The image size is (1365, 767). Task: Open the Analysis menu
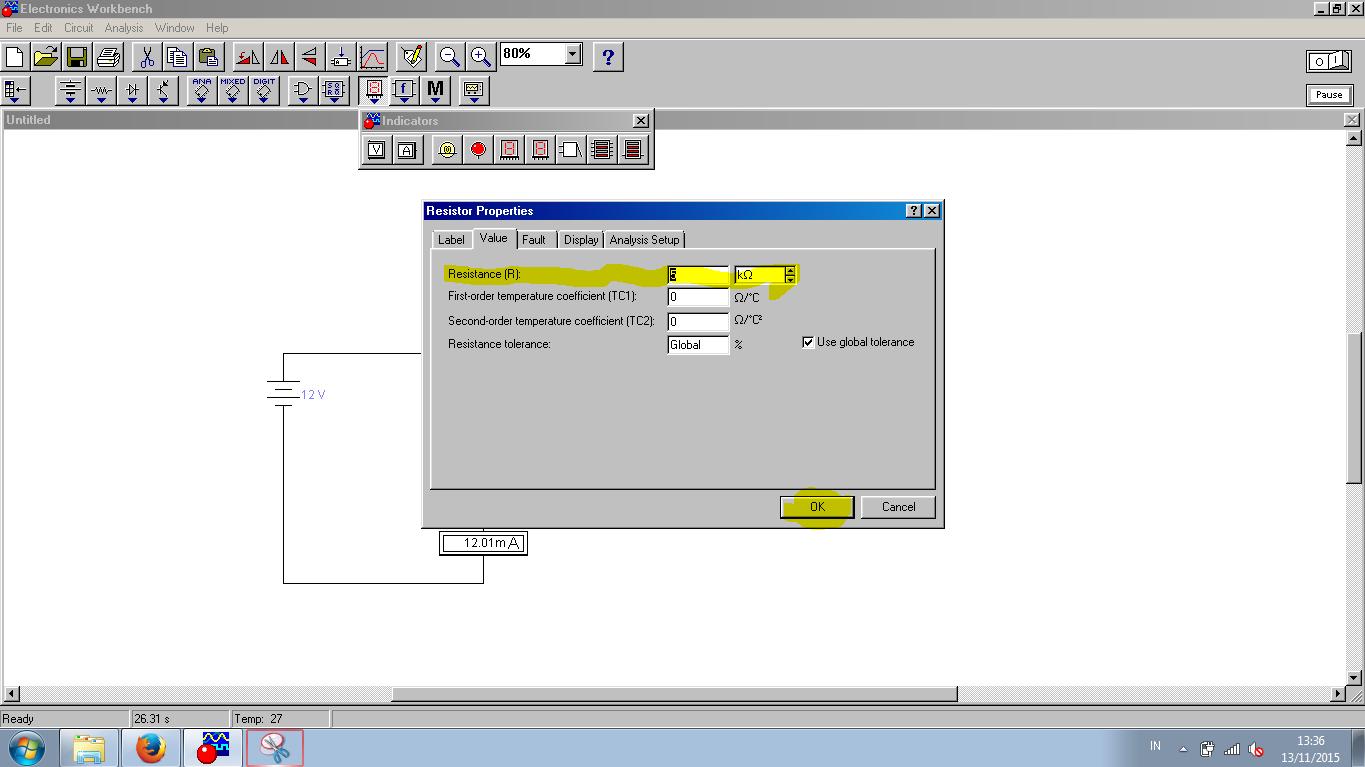[124, 28]
